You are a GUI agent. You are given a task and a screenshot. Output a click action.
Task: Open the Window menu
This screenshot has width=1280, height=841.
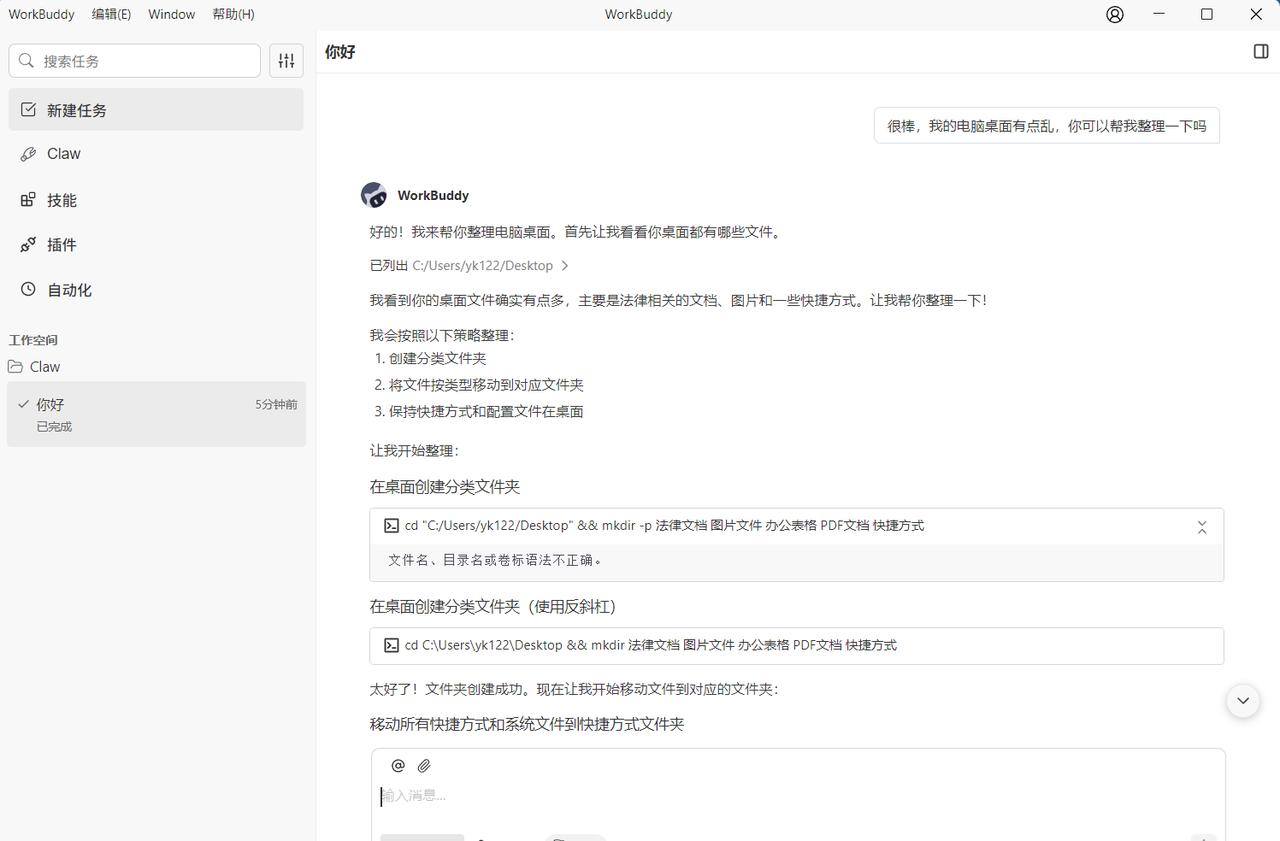(170, 14)
